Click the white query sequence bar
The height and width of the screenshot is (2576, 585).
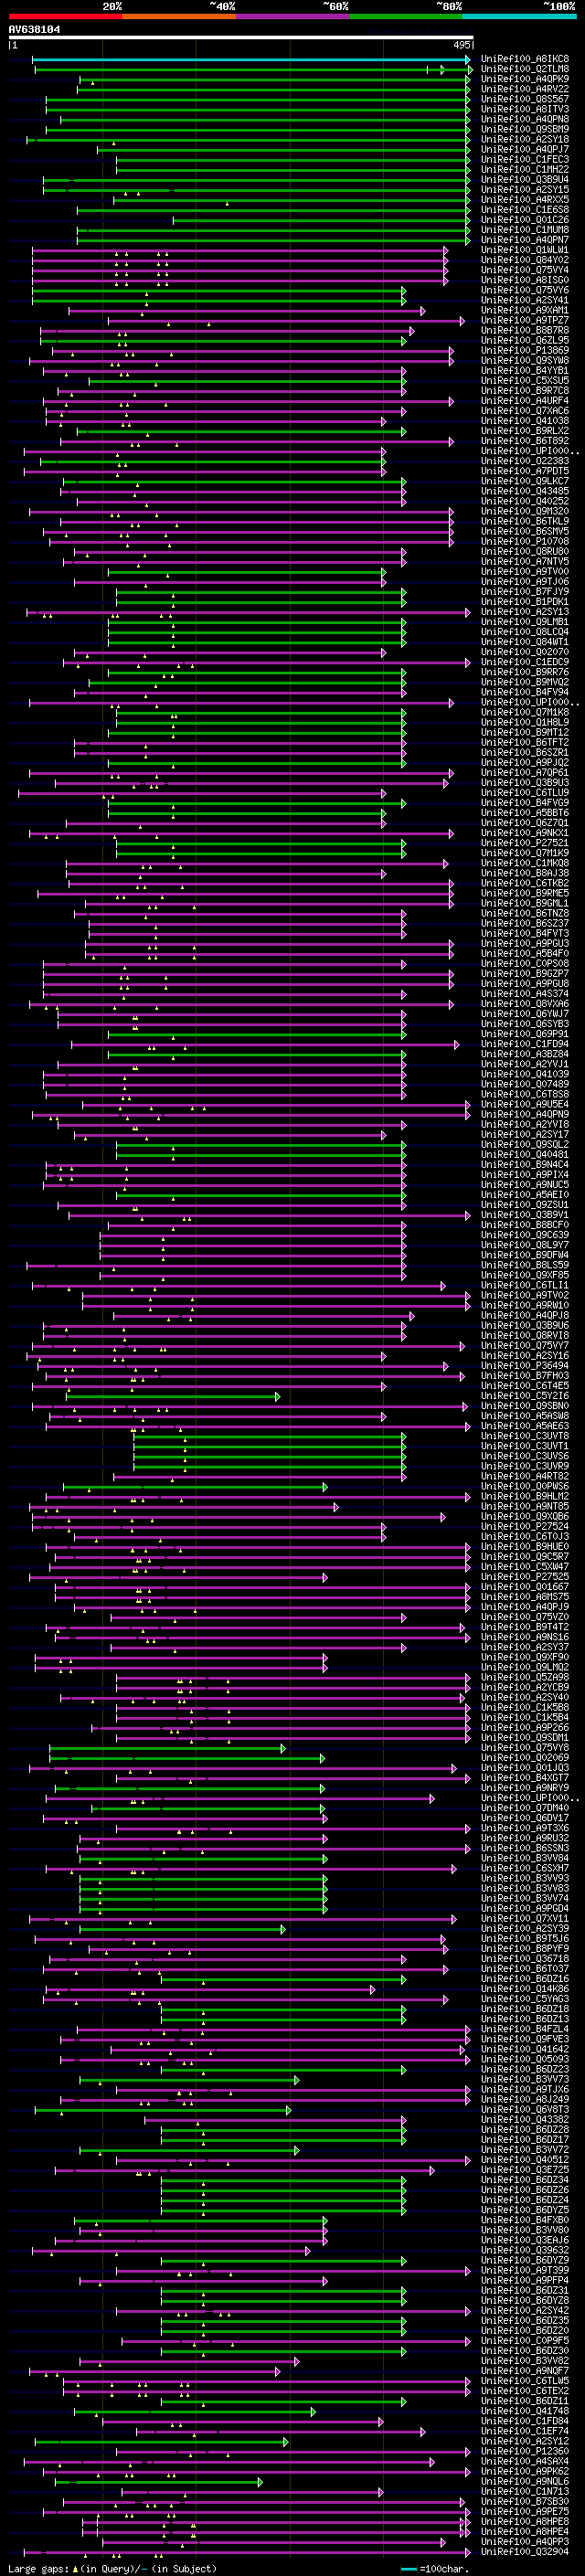[241, 38]
